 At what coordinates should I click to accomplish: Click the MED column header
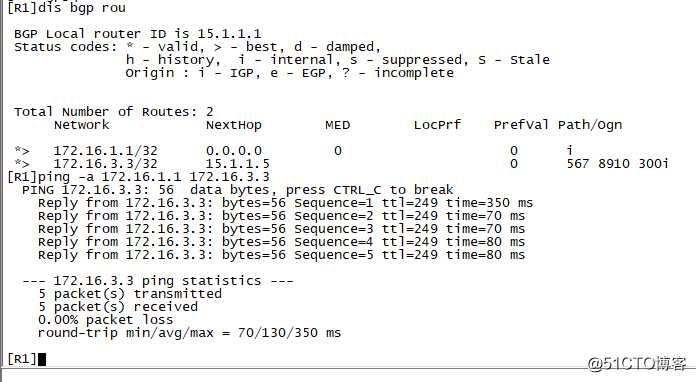pyautogui.click(x=338, y=125)
